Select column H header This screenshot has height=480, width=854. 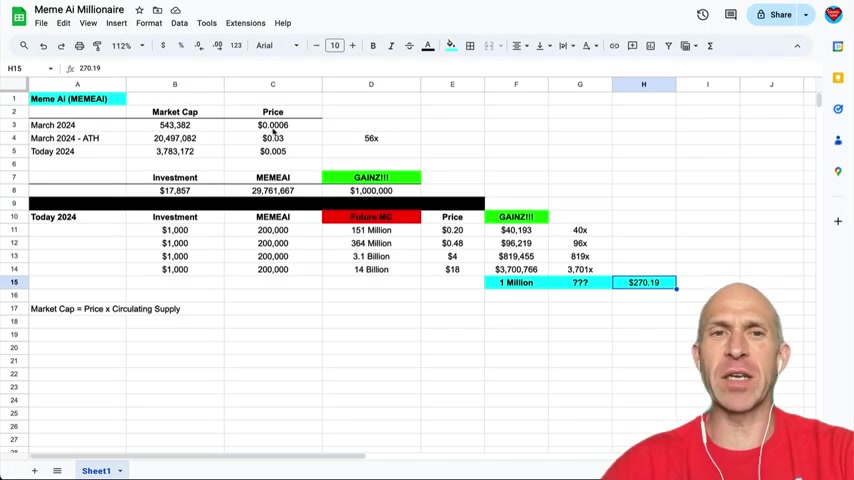pos(644,84)
